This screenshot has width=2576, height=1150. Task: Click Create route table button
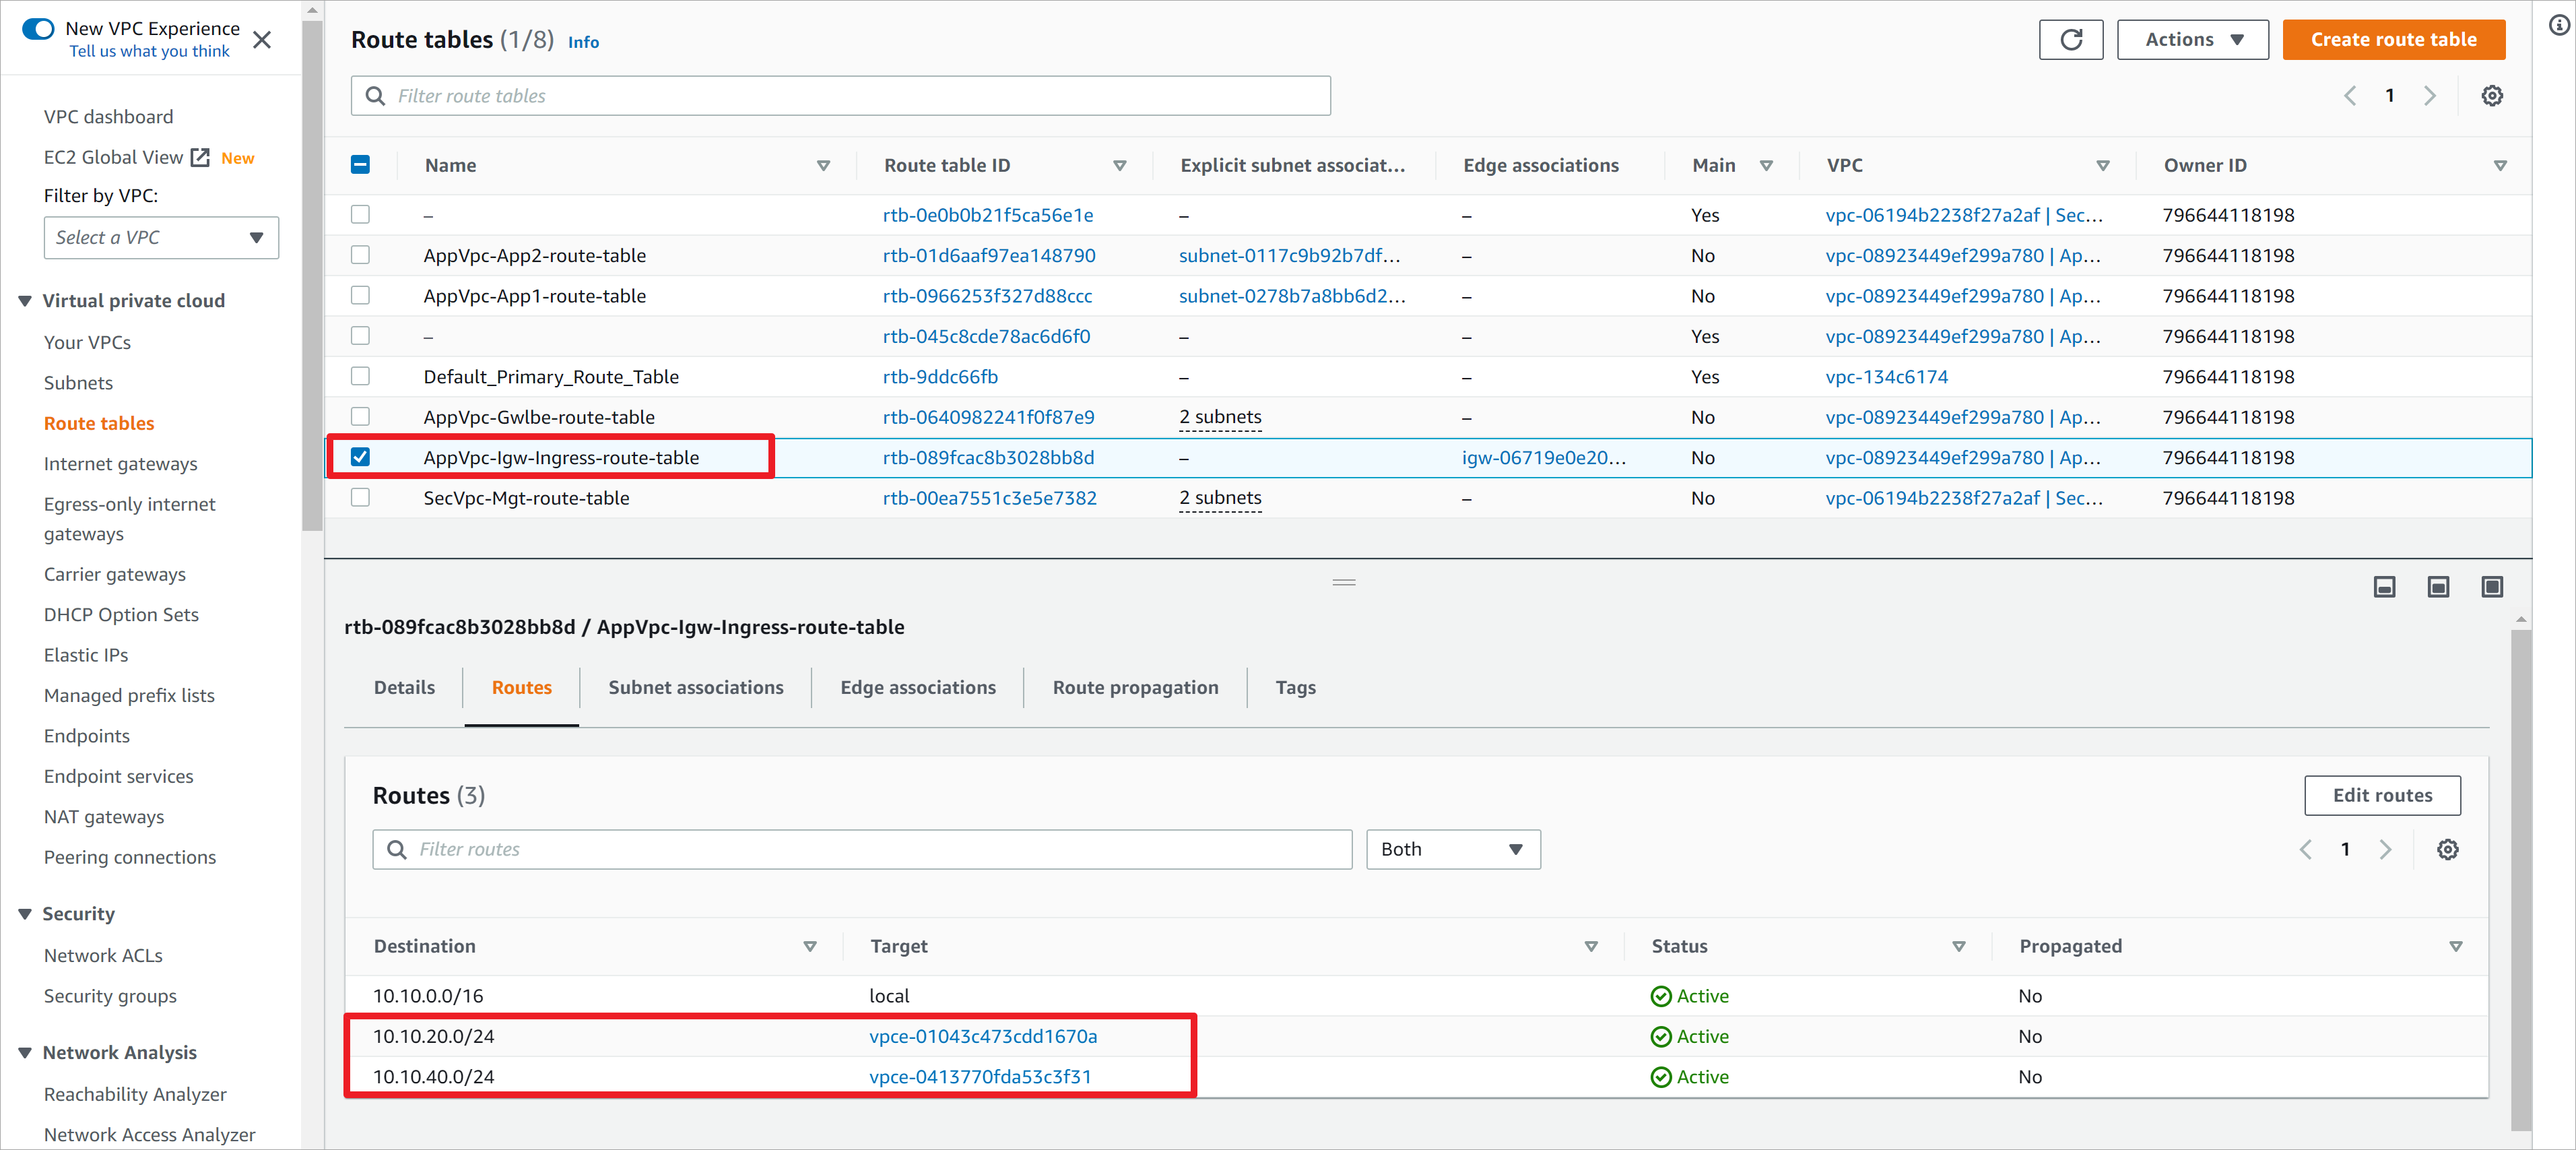(x=2393, y=40)
